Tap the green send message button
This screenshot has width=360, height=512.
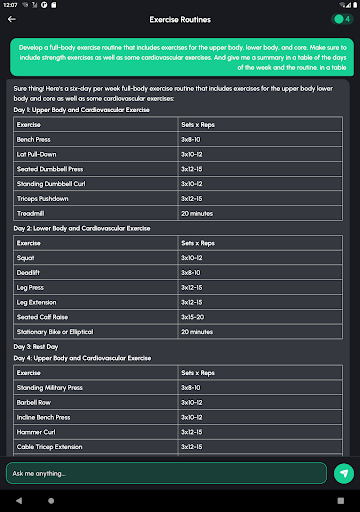pos(344,473)
